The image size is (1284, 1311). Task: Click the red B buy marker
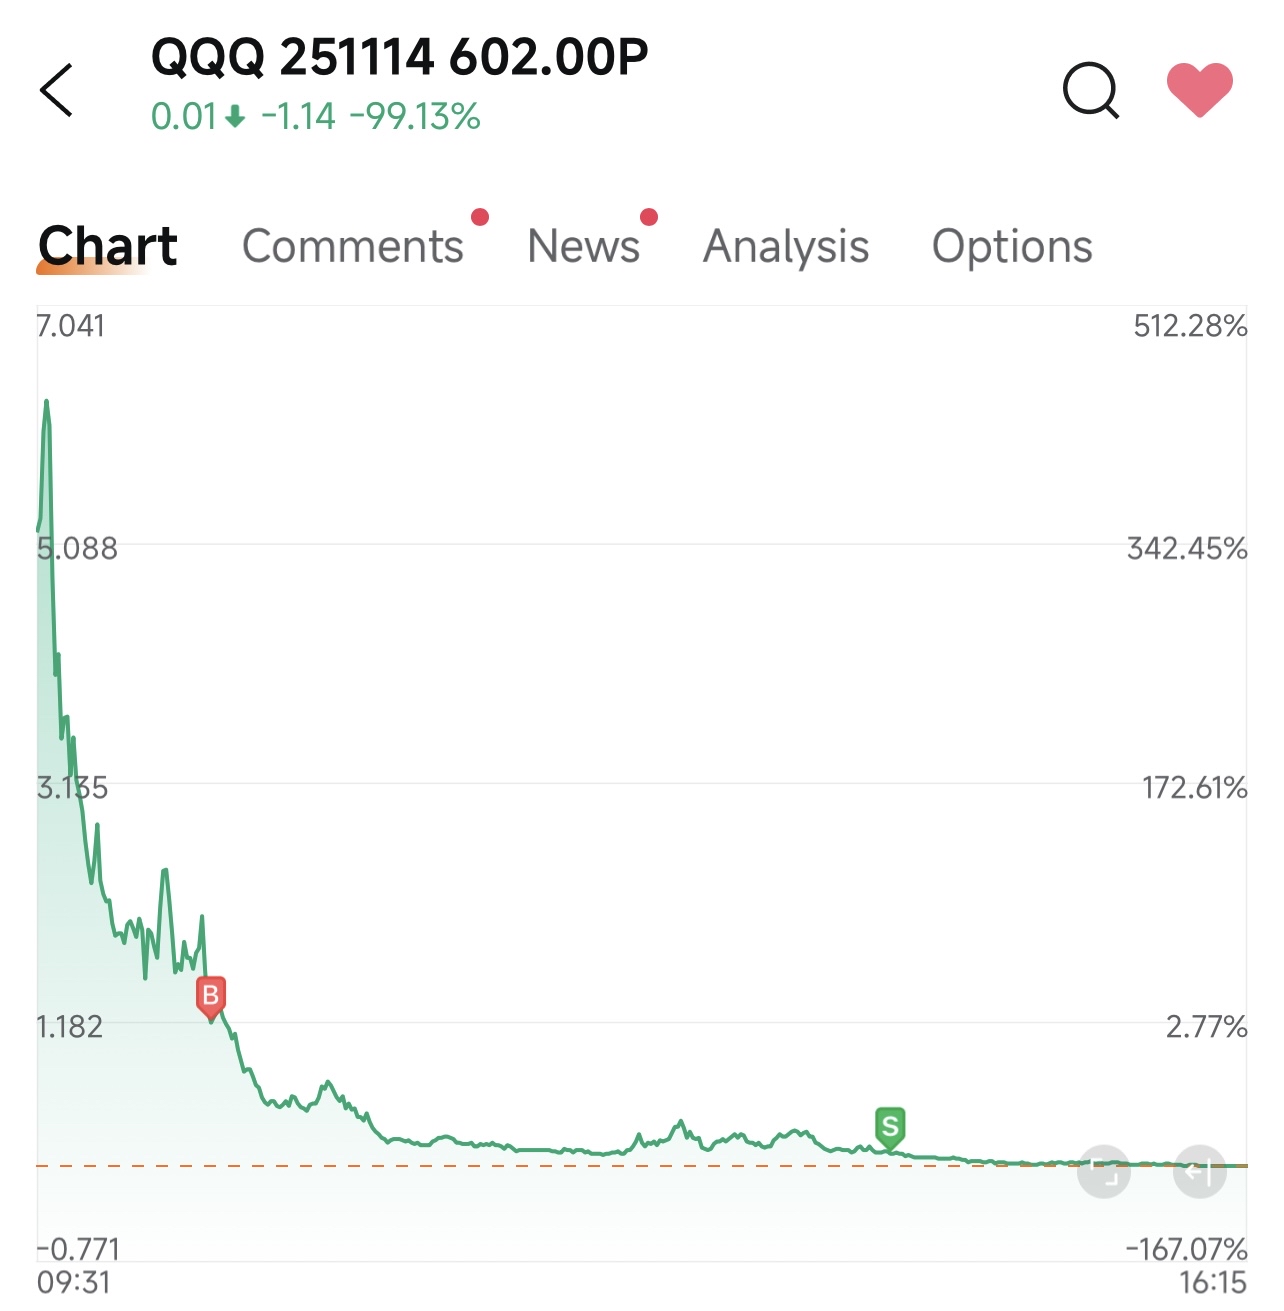tap(210, 996)
